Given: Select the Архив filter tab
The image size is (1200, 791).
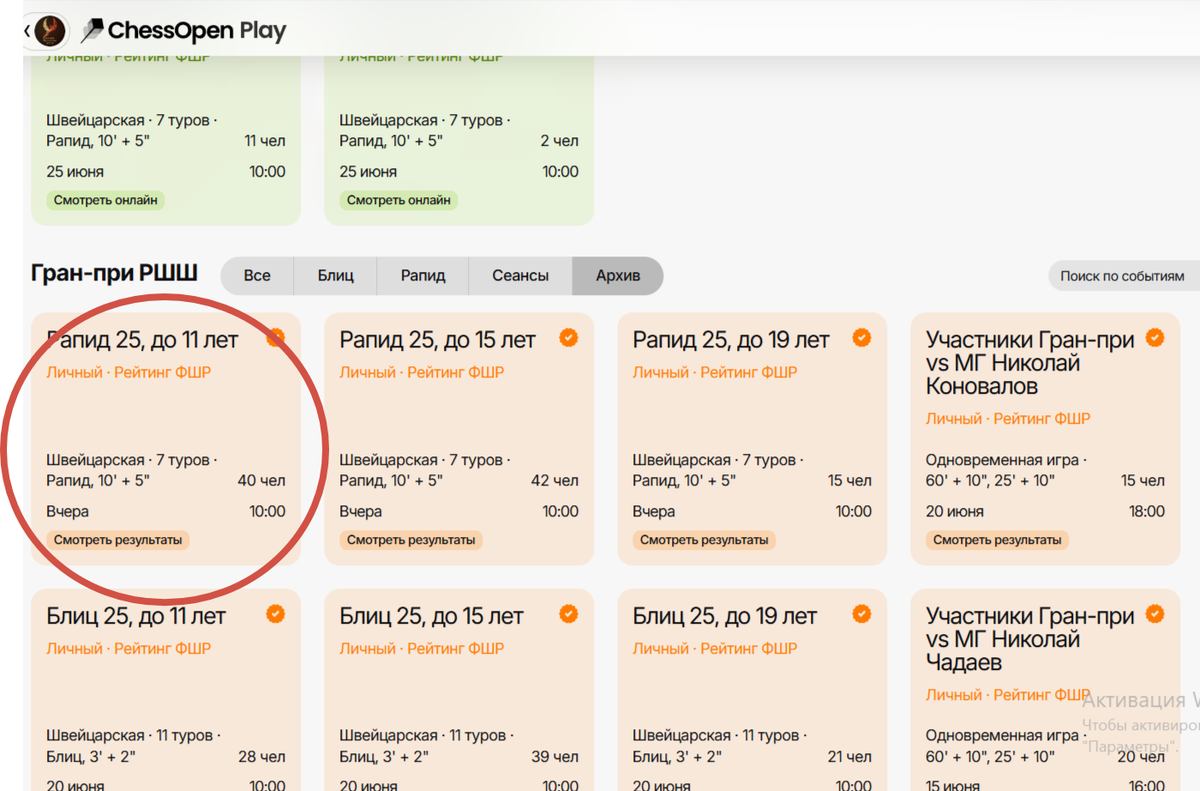Looking at the screenshot, I should coord(618,275).
